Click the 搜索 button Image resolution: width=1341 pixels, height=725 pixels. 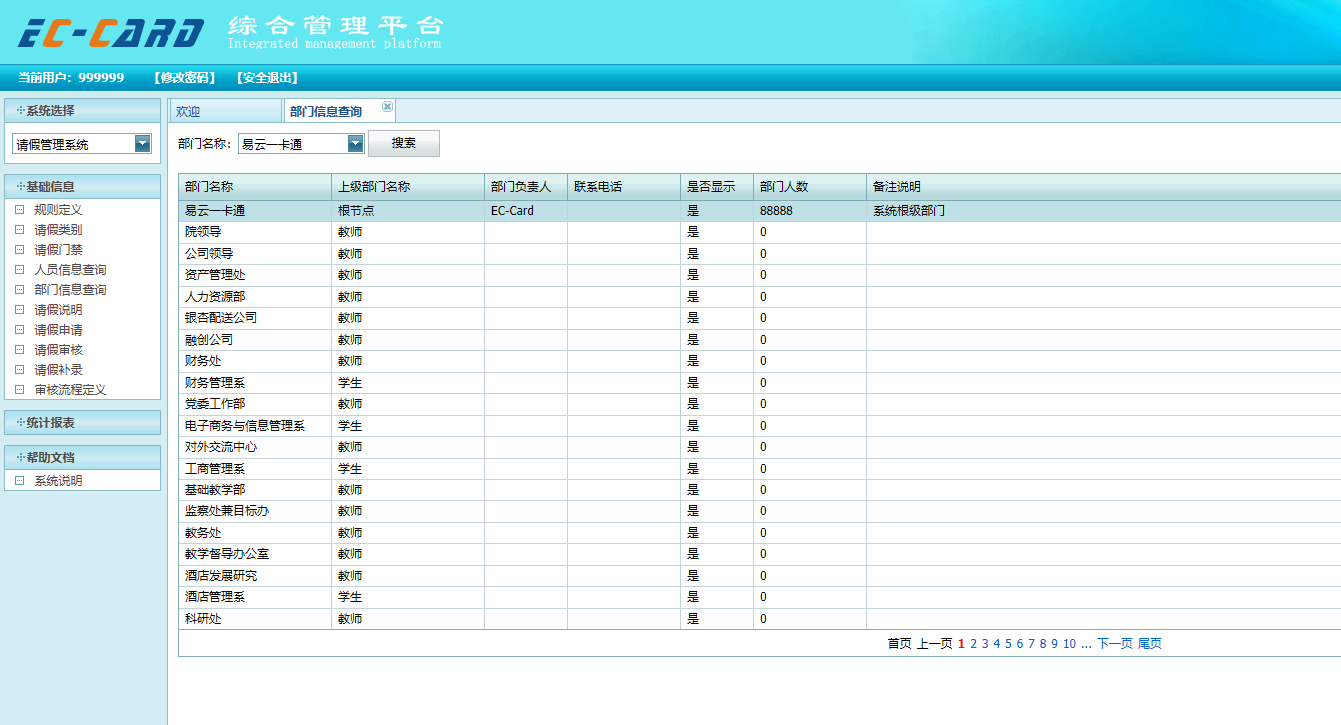tap(404, 143)
